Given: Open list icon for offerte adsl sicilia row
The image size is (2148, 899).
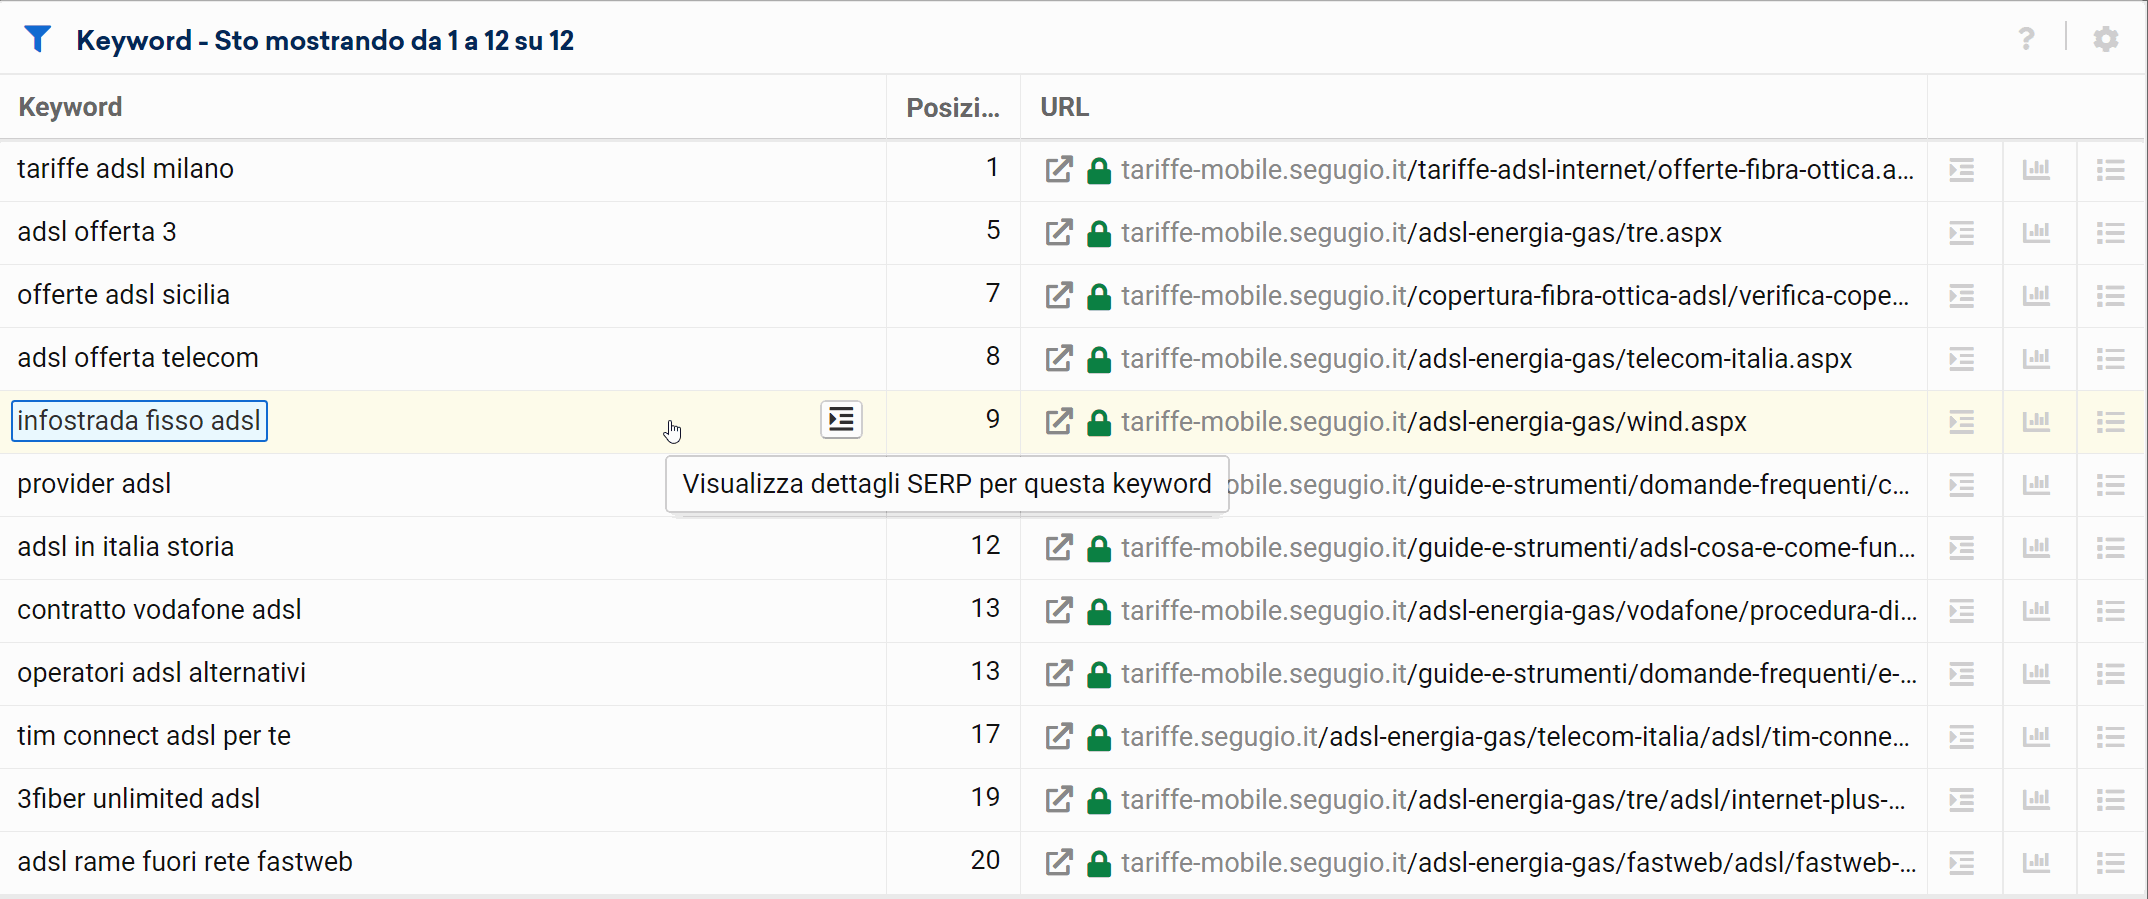Looking at the screenshot, I should point(2110,296).
